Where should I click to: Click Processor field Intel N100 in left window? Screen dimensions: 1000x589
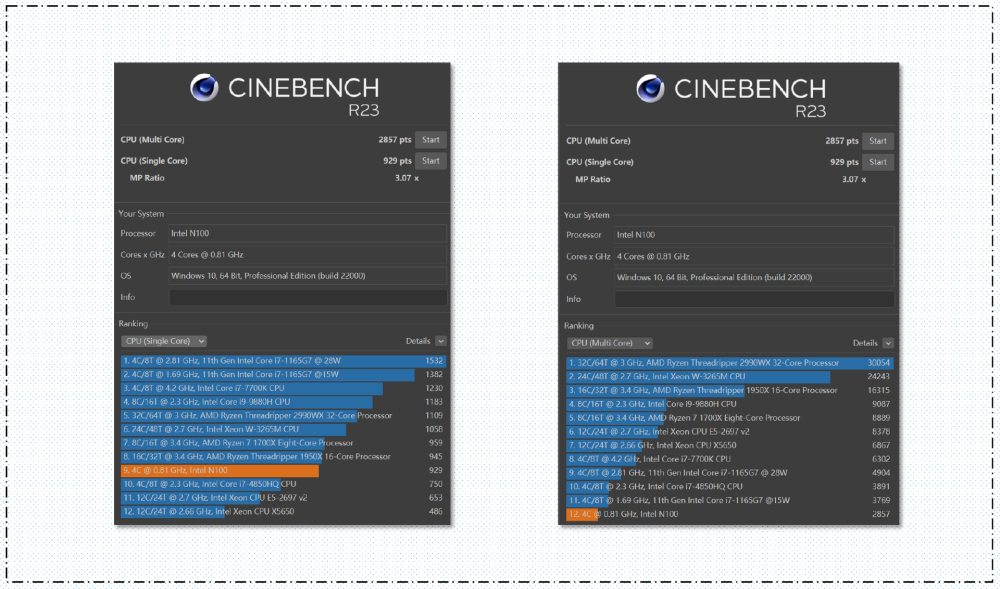pyautogui.click(x=307, y=233)
